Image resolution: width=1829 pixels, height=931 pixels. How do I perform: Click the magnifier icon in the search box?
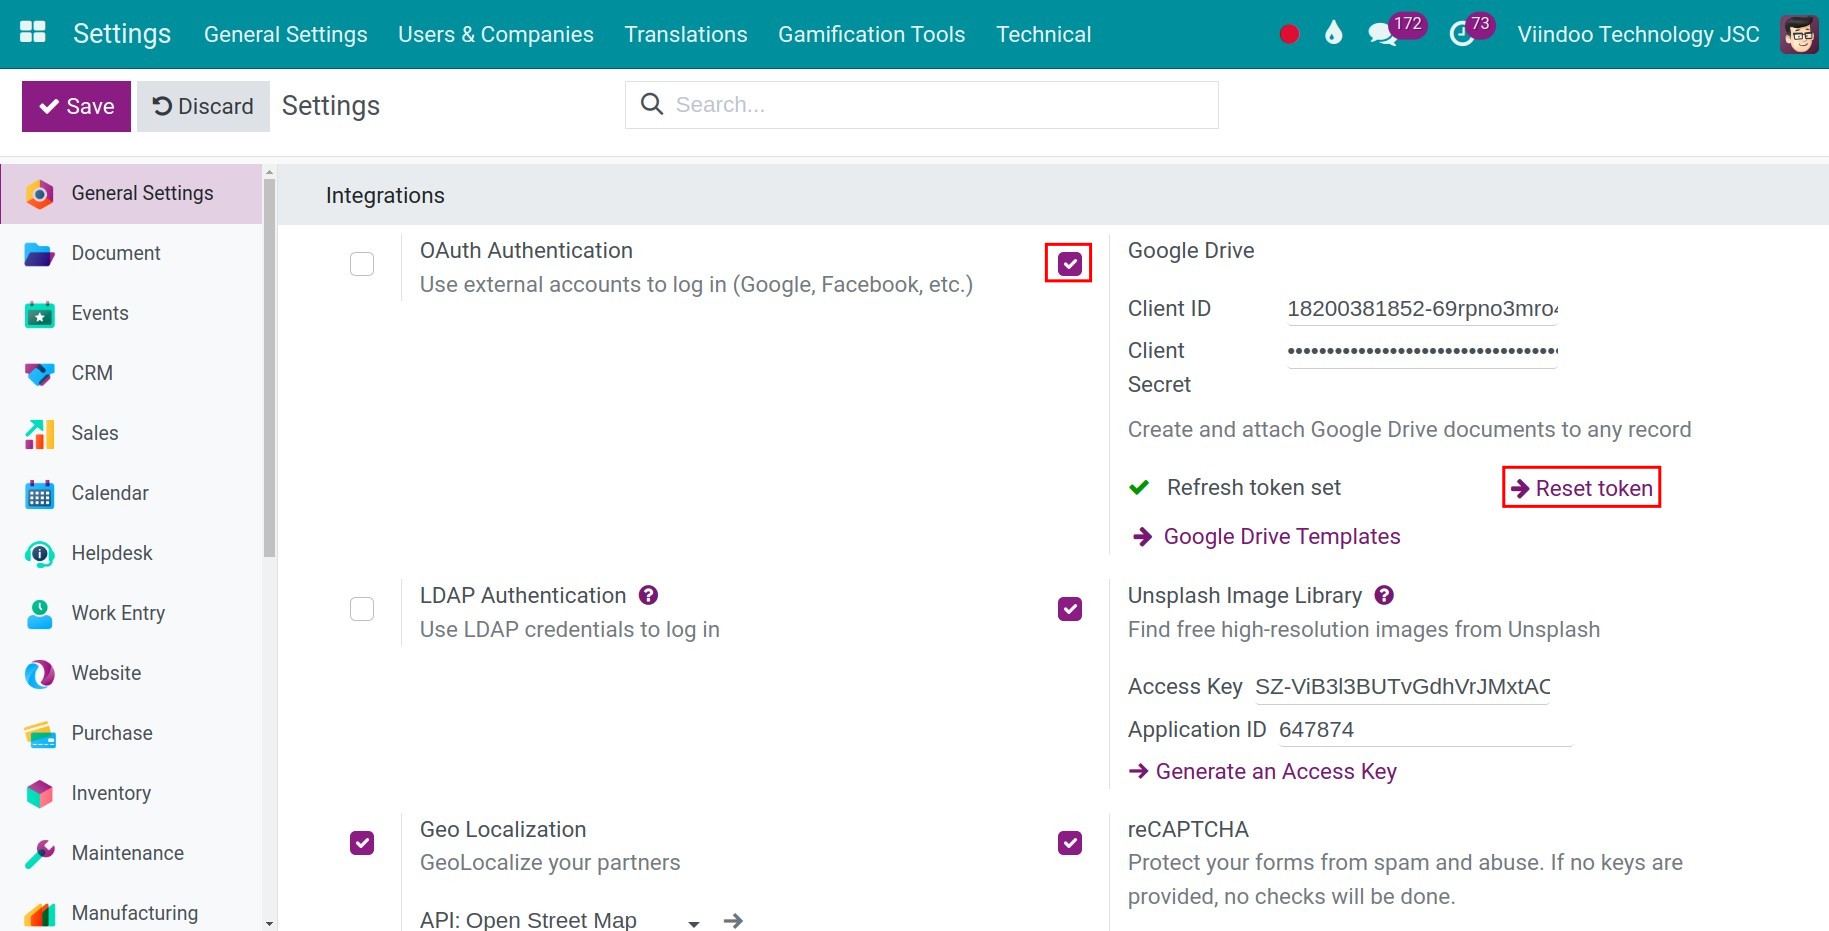point(651,104)
